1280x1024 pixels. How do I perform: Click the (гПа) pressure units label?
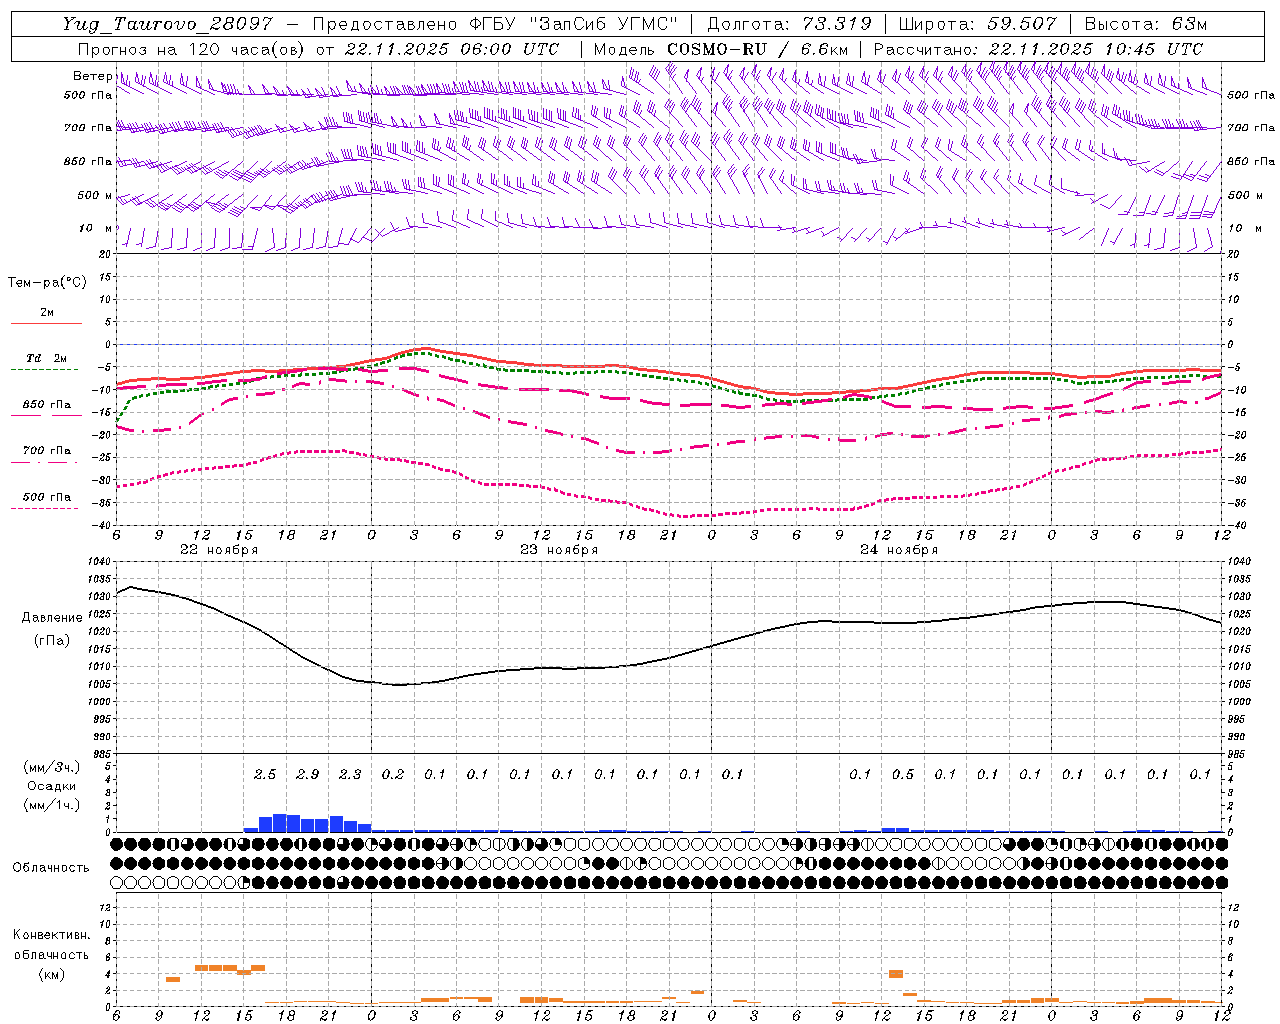click(x=52, y=640)
